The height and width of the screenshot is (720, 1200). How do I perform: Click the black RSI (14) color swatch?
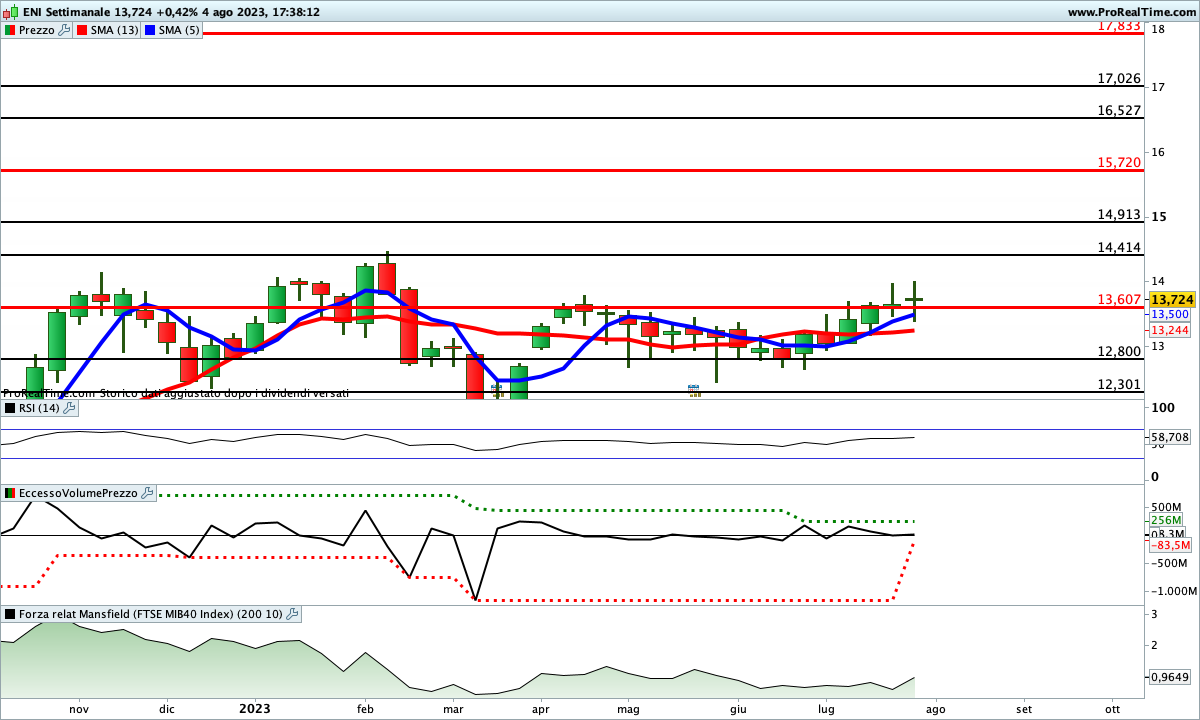pos(10,408)
